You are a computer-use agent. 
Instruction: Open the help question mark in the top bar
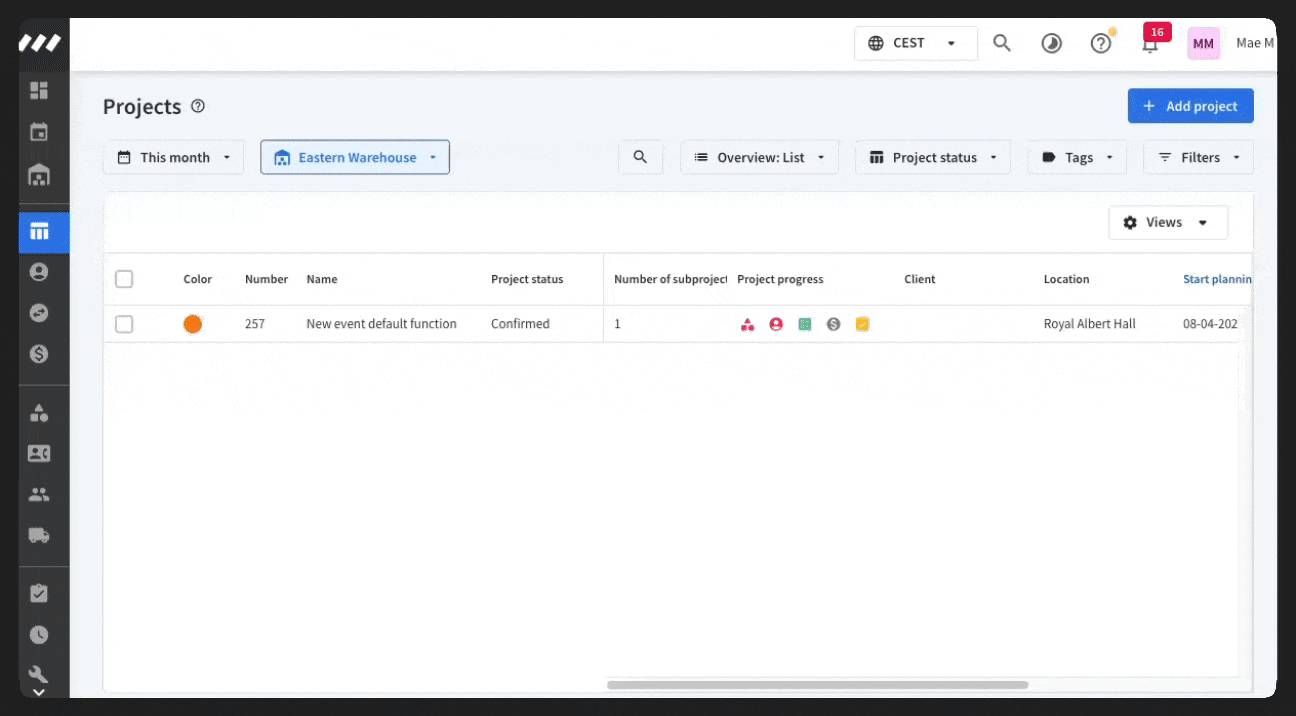(x=1101, y=43)
